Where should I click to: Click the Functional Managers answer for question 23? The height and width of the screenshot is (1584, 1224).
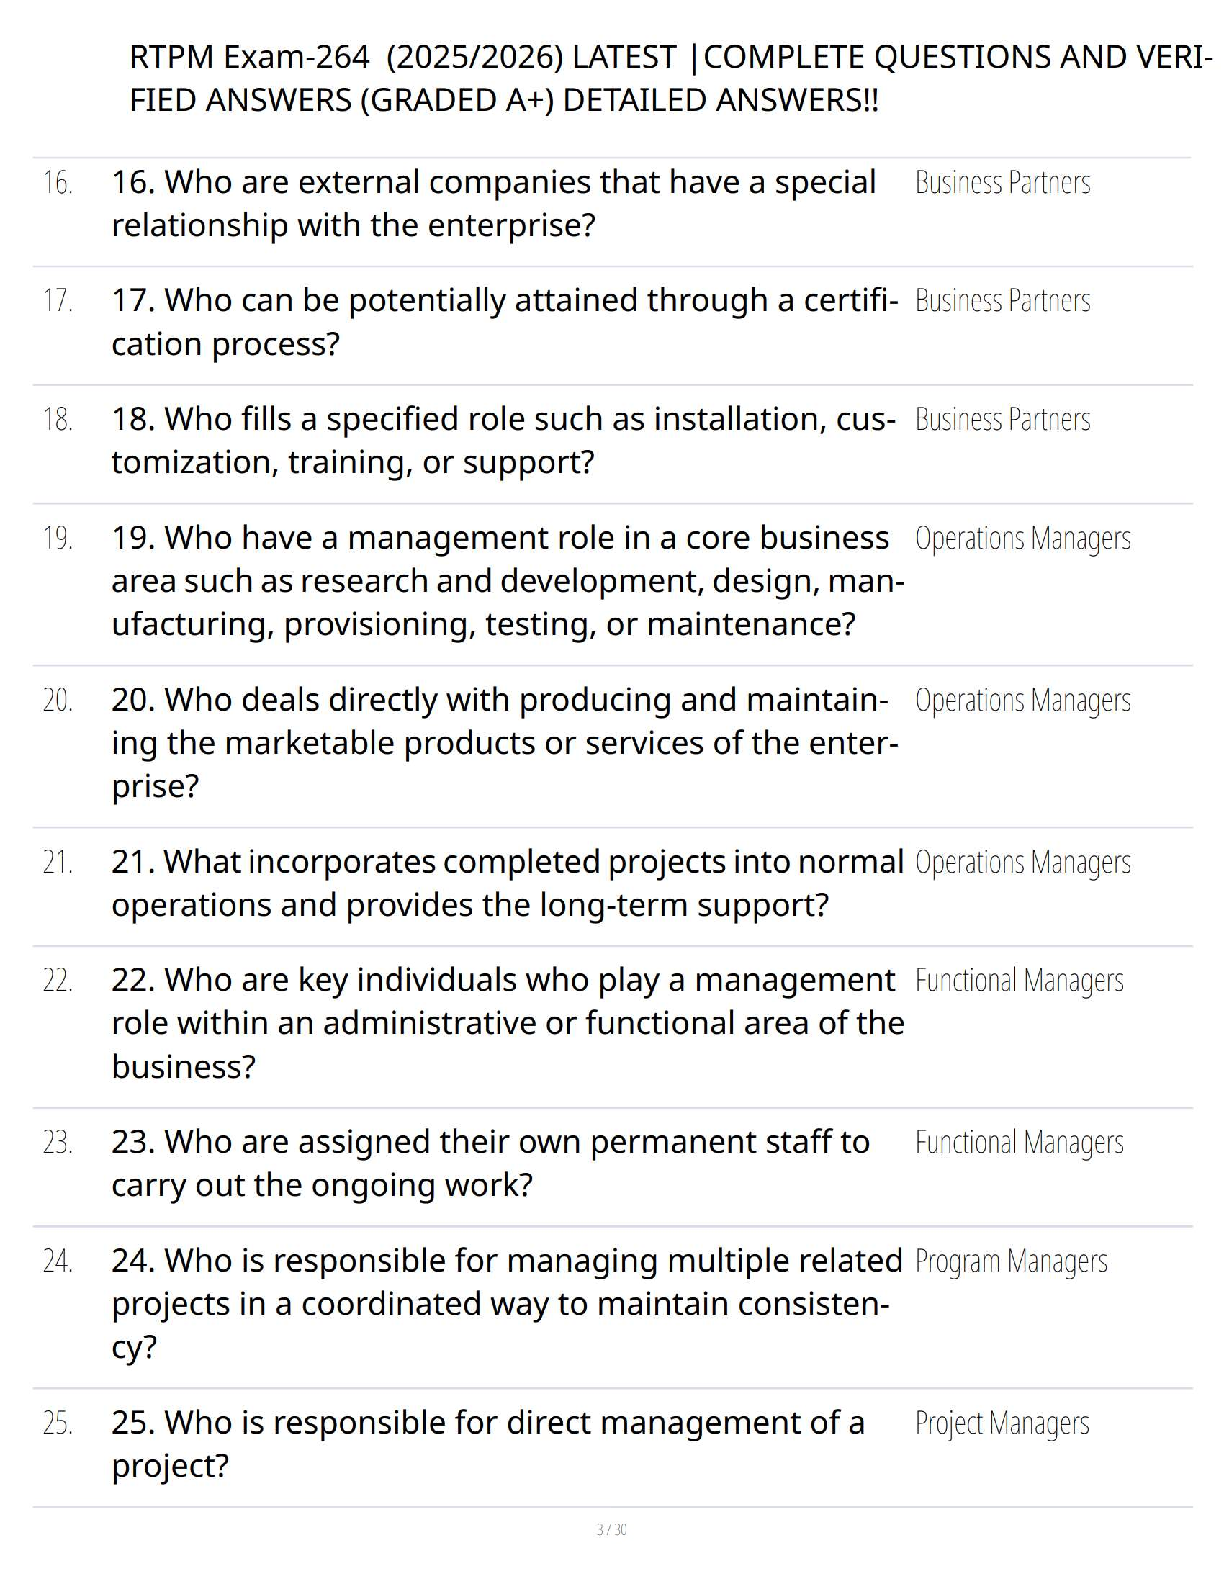tap(1019, 1143)
